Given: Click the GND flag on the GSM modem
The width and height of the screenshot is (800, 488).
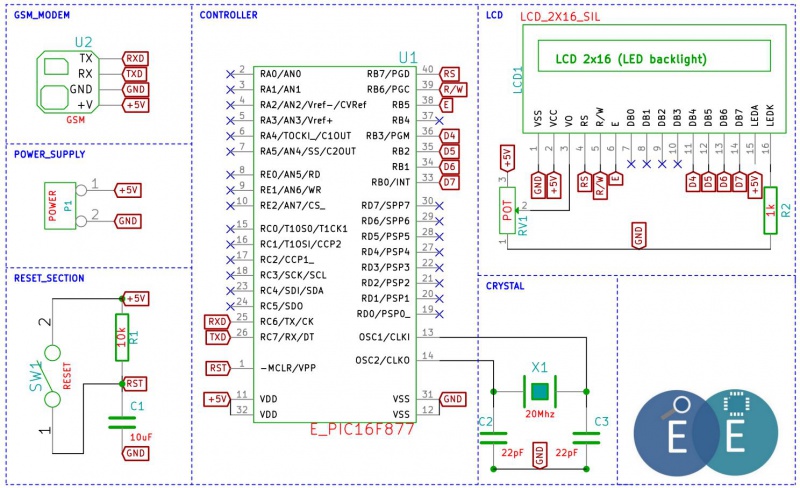Looking at the screenshot, I should pyautogui.click(x=135, y=89).
